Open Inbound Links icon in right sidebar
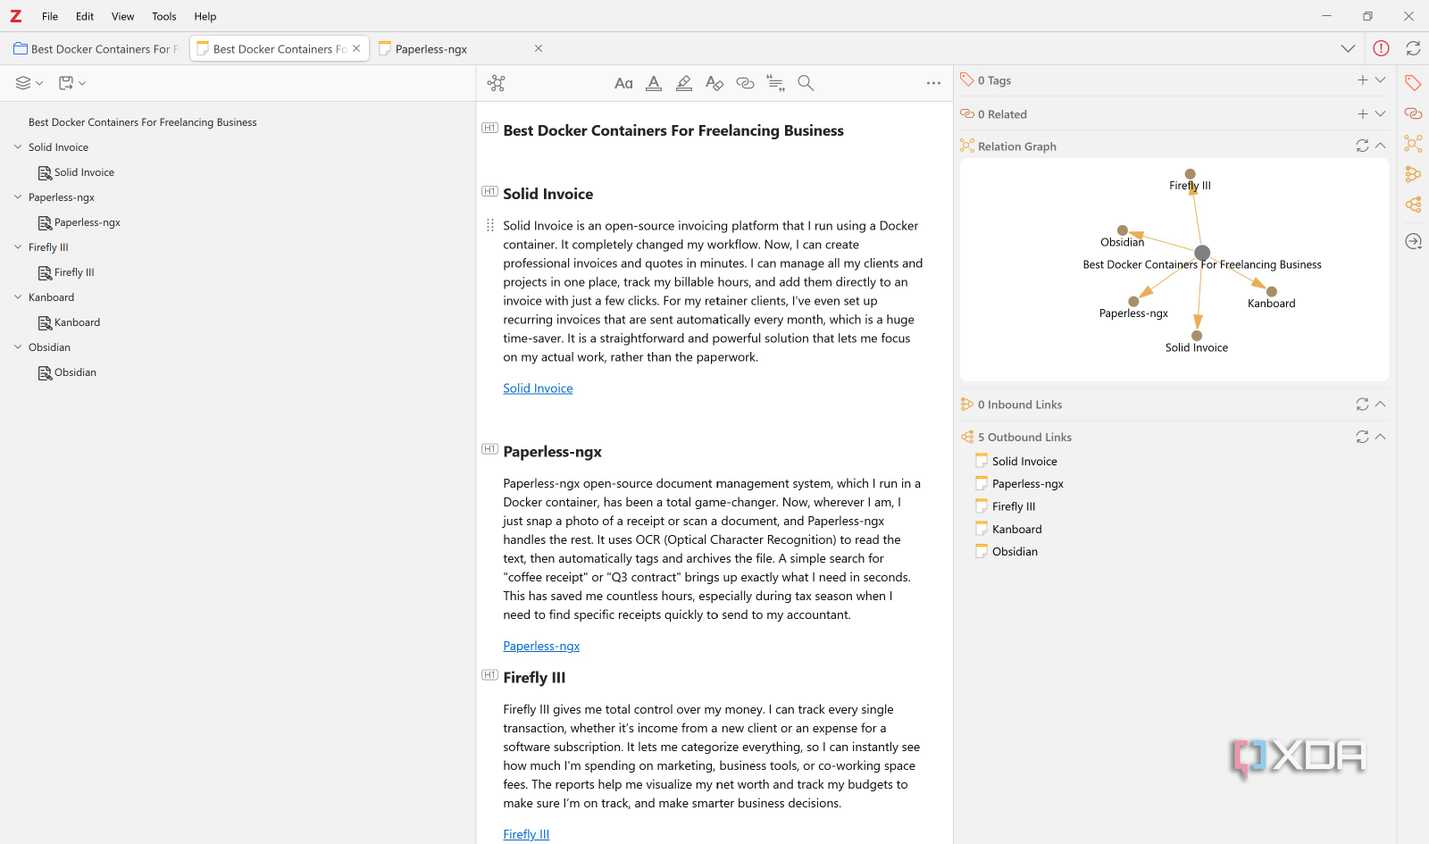This screenshot has height=844, width=1429. [1413, 174]
